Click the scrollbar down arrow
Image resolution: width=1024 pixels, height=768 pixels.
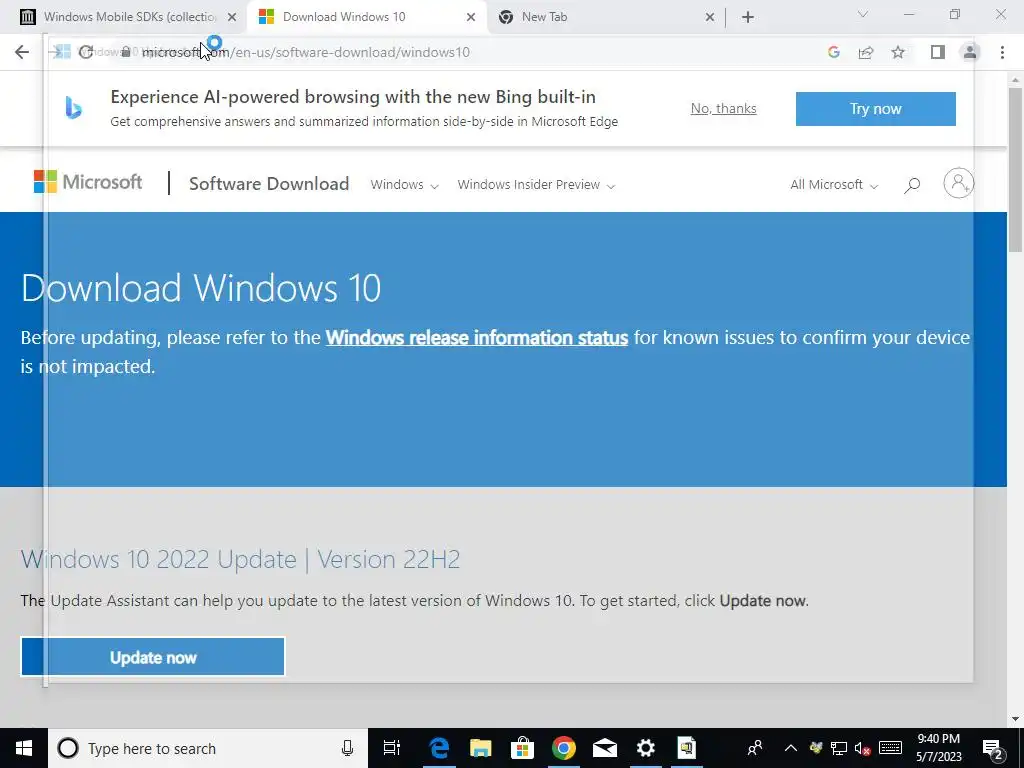[x=1015, y=719]
